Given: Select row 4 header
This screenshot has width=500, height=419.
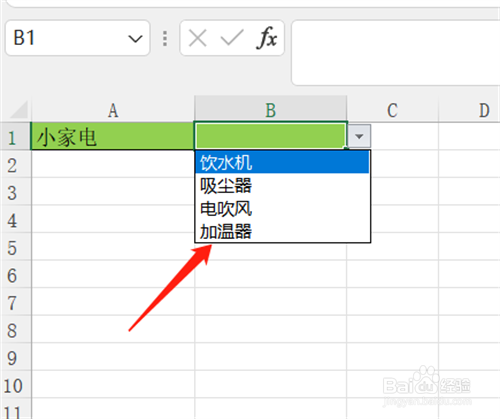Looking at the screenshot, I should pyautogui.click(x=15, y=219).
